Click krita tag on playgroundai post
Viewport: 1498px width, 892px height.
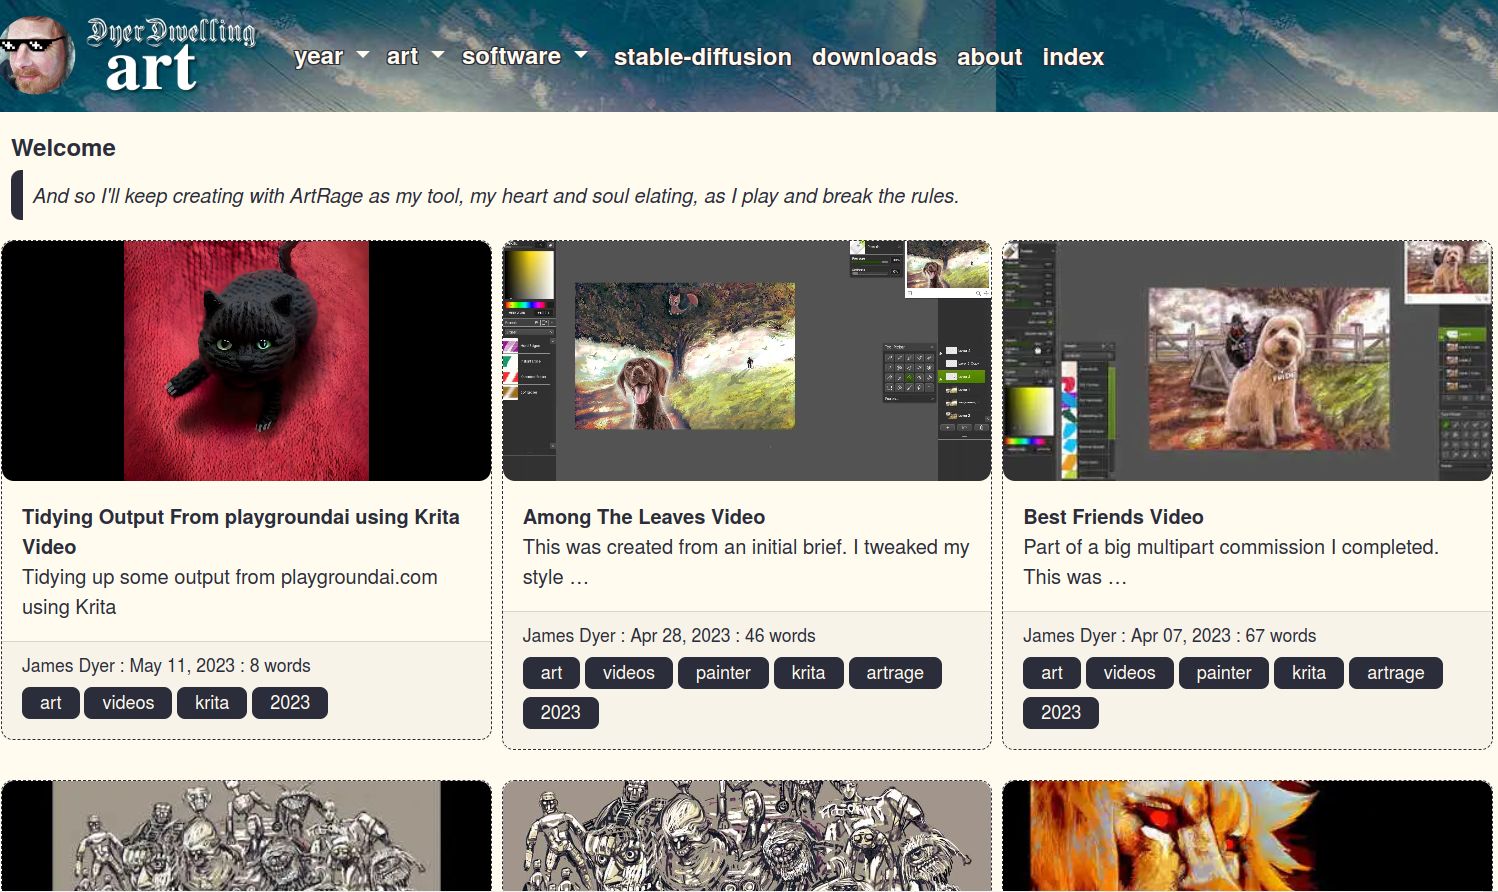point(211,703)
